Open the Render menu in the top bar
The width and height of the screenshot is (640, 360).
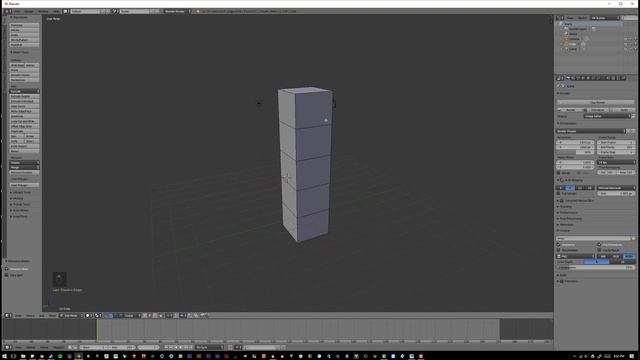tap(29, 11)
